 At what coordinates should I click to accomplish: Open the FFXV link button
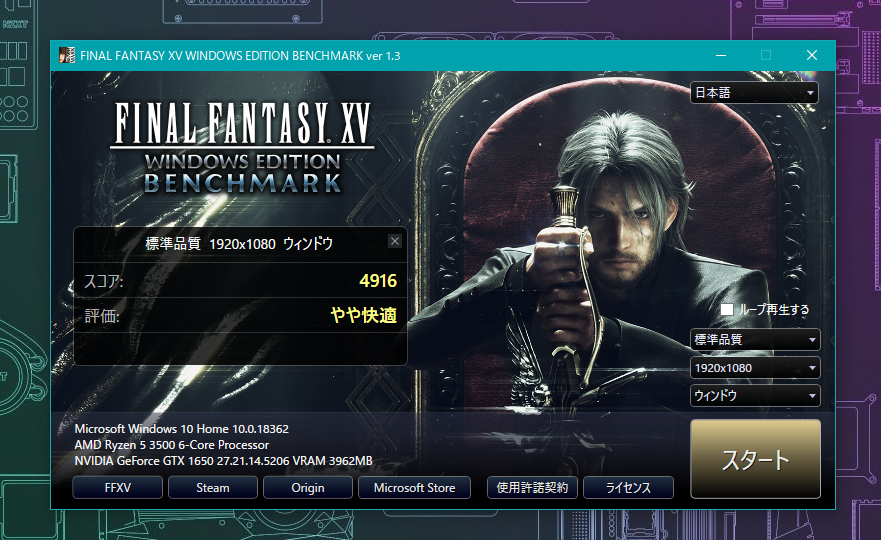click(117, 488)
